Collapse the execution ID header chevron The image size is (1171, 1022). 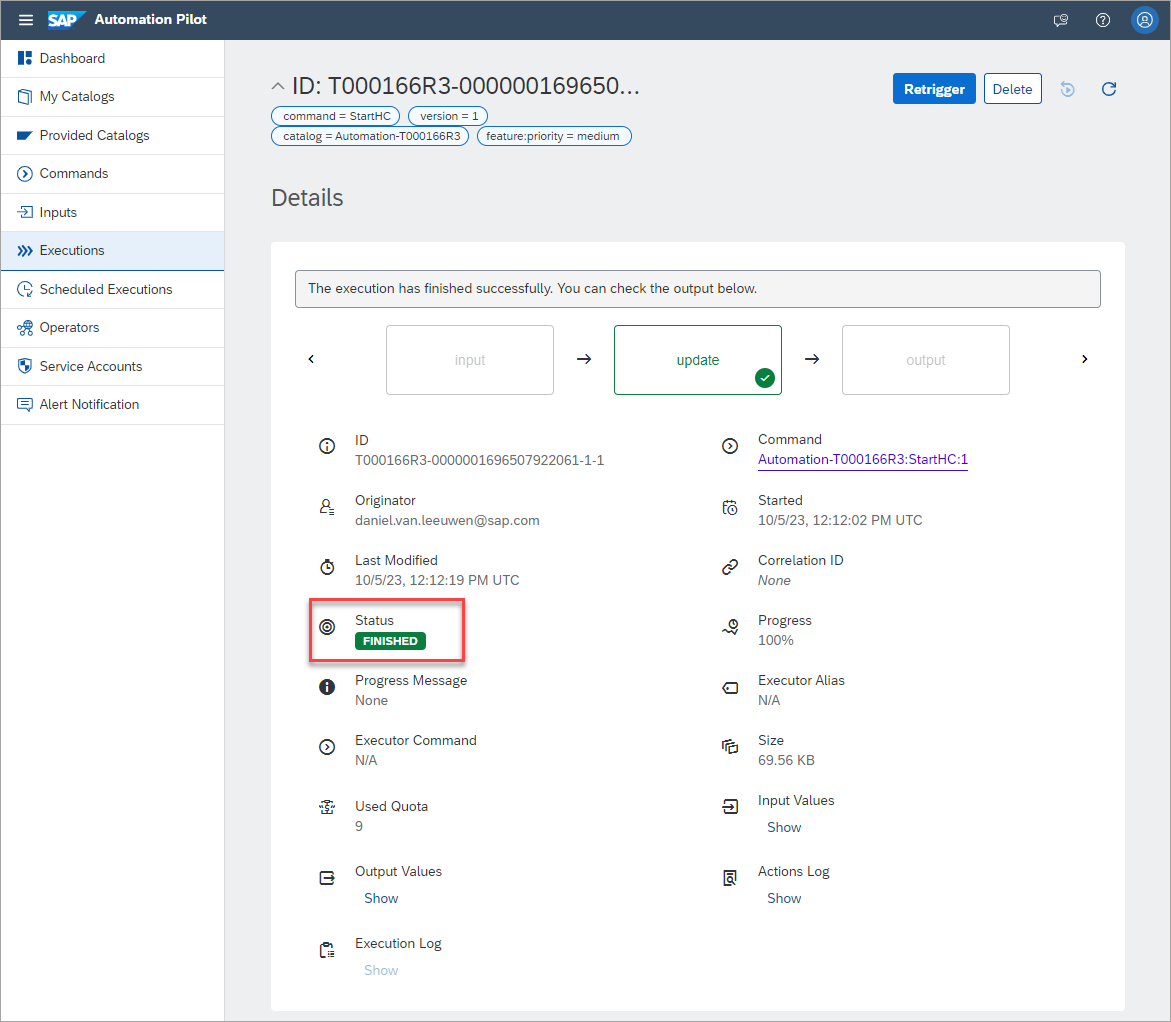click(278, 87)
